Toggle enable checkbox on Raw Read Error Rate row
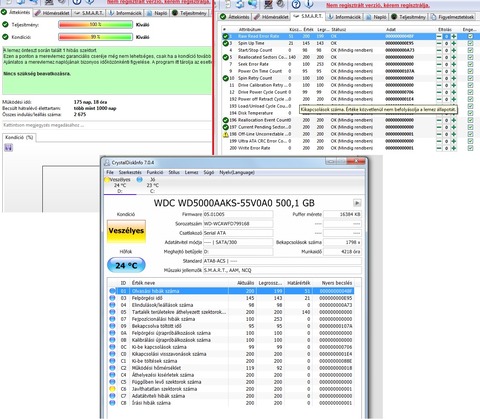The image size is (480, 419). pyautogui.click(x=470, y=36)
